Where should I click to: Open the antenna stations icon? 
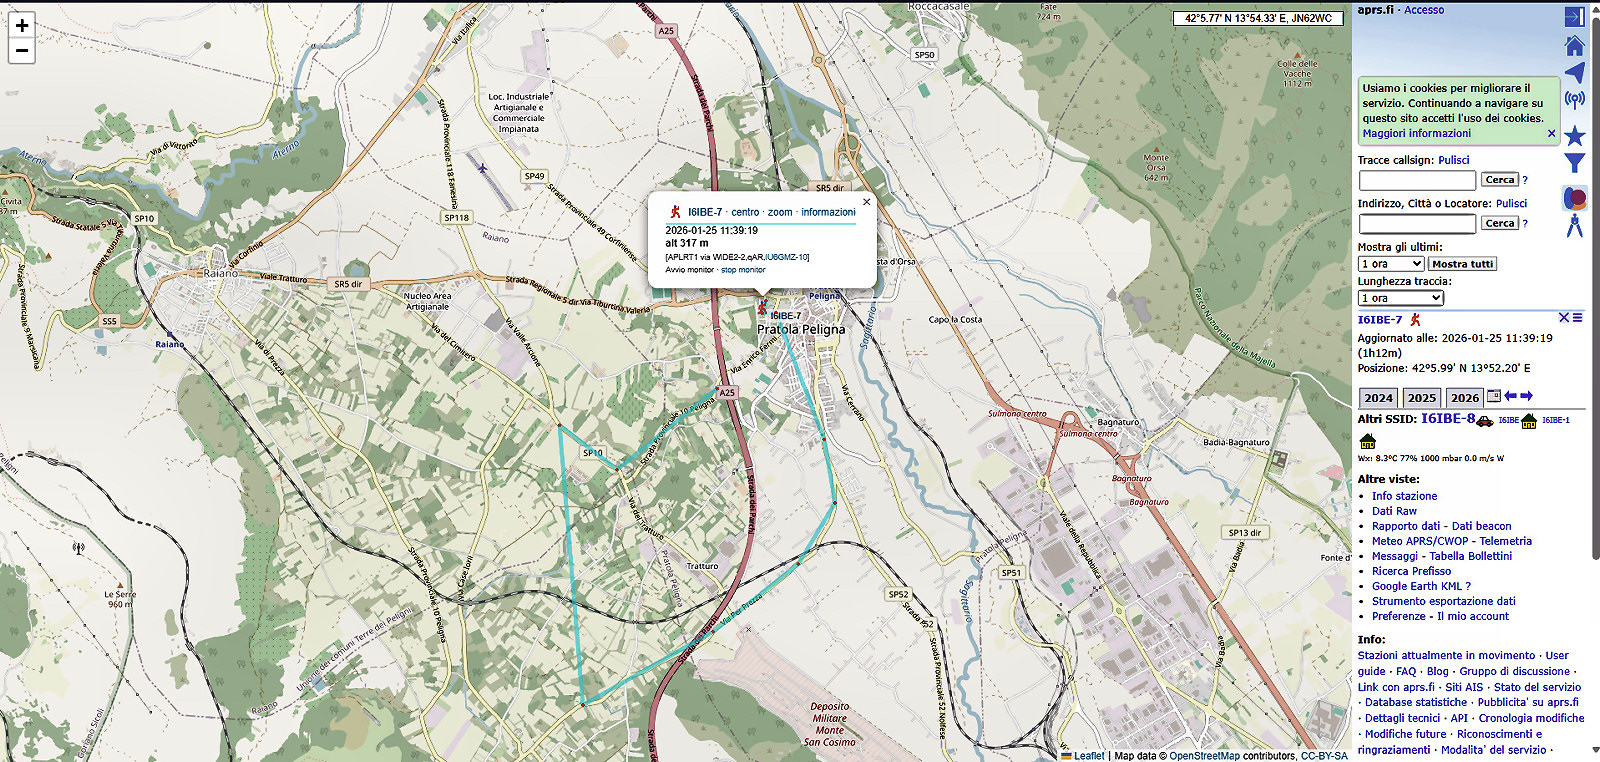1574,100
